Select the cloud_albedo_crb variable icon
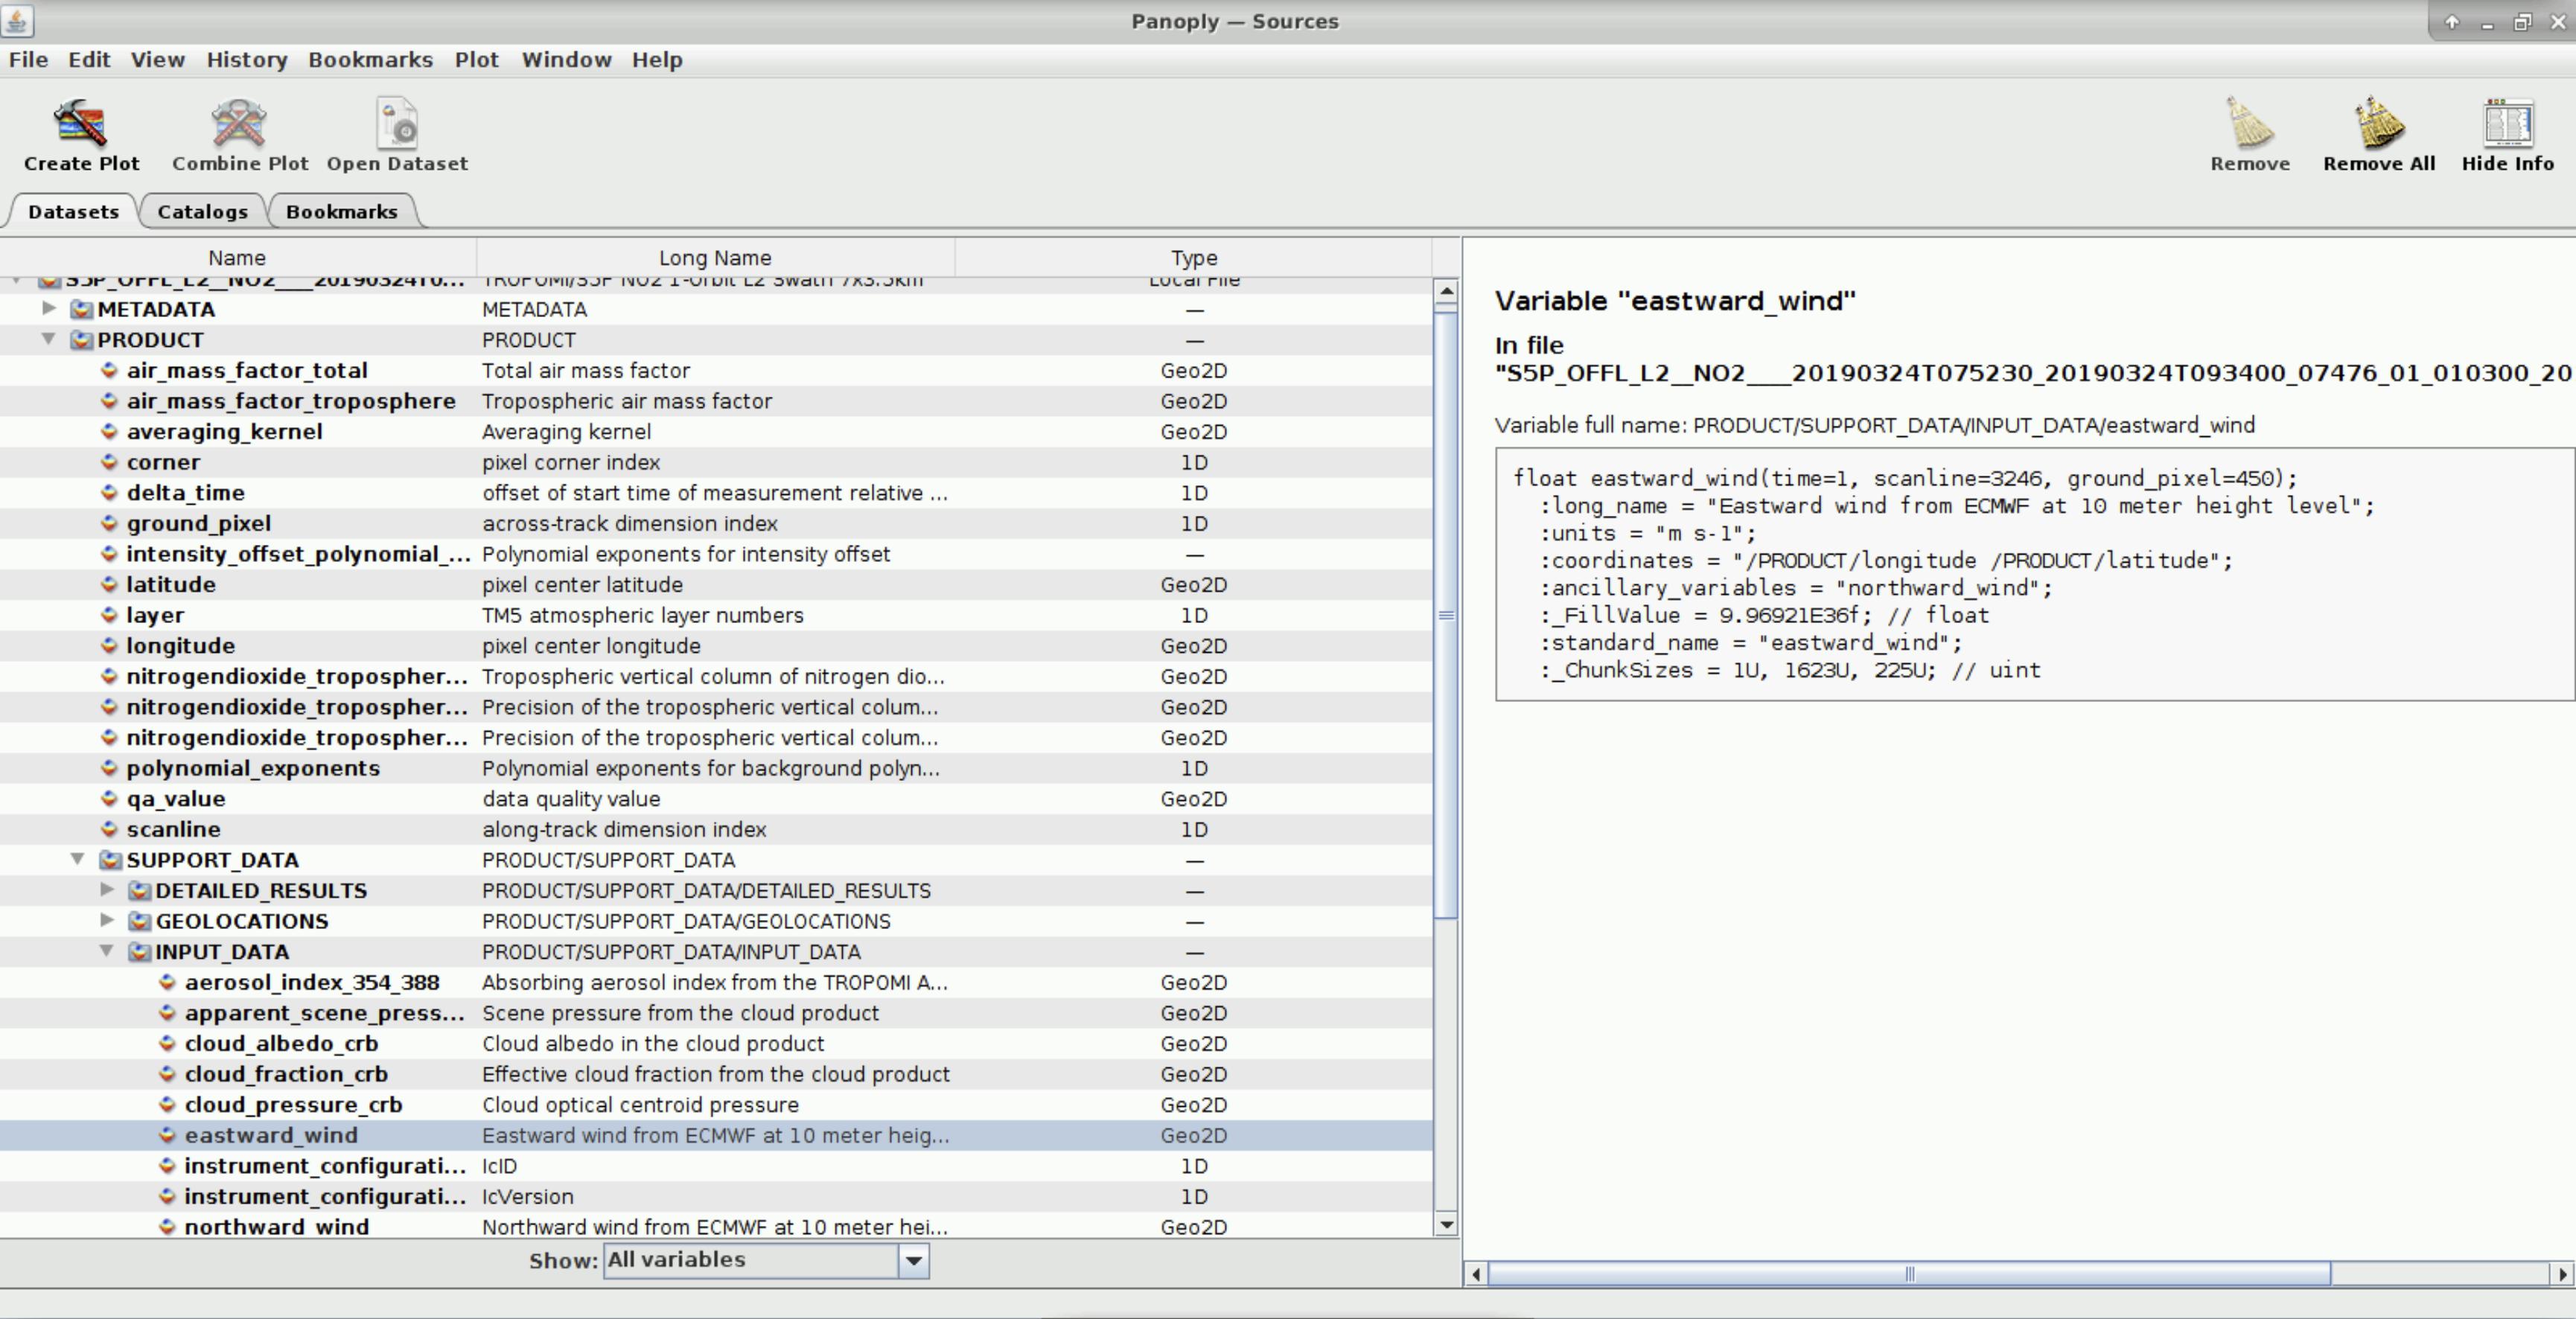 coord(167,1043)
